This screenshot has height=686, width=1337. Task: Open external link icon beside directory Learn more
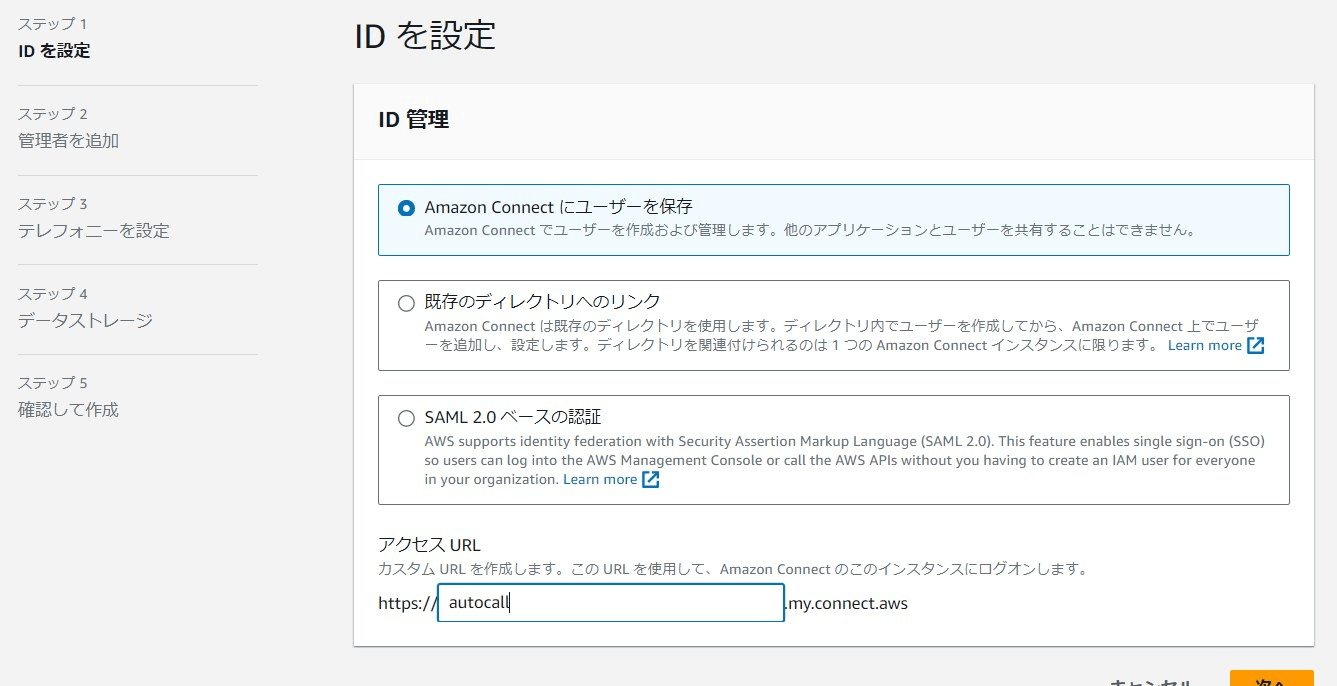[1256, 345]
